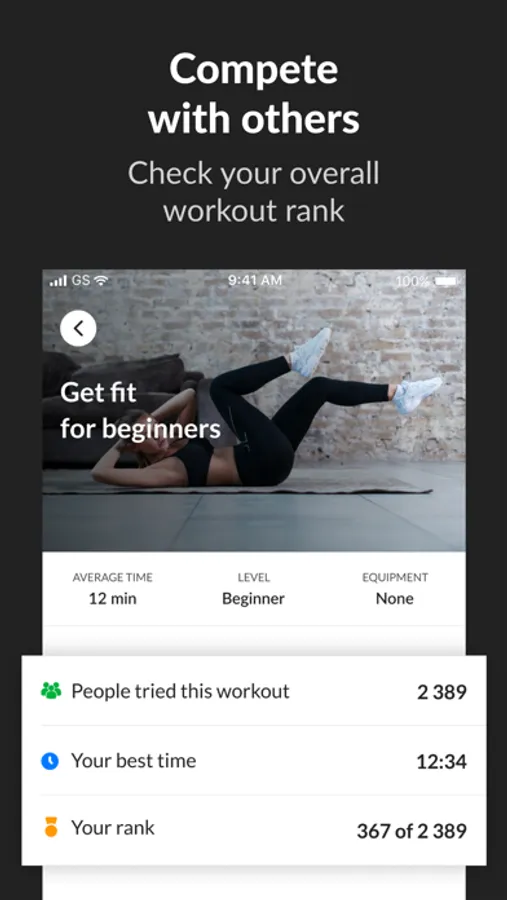Tap the Get fit for beginners title
Viewport: 507px width, 900px height.
[140, 411]
